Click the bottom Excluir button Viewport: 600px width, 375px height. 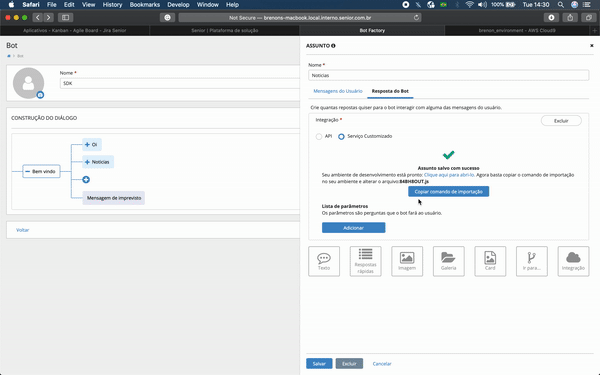tap(349, 364)
